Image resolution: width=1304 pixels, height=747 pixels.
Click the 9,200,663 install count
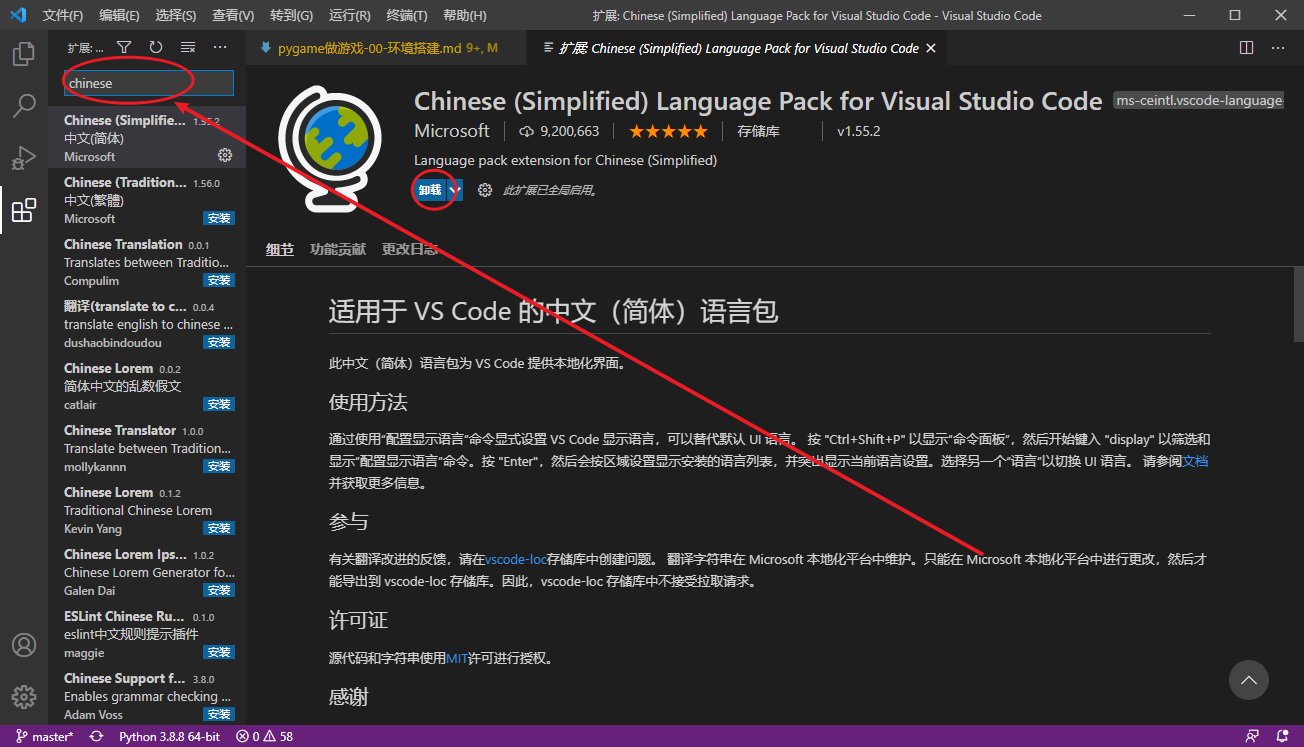[559, 131]
